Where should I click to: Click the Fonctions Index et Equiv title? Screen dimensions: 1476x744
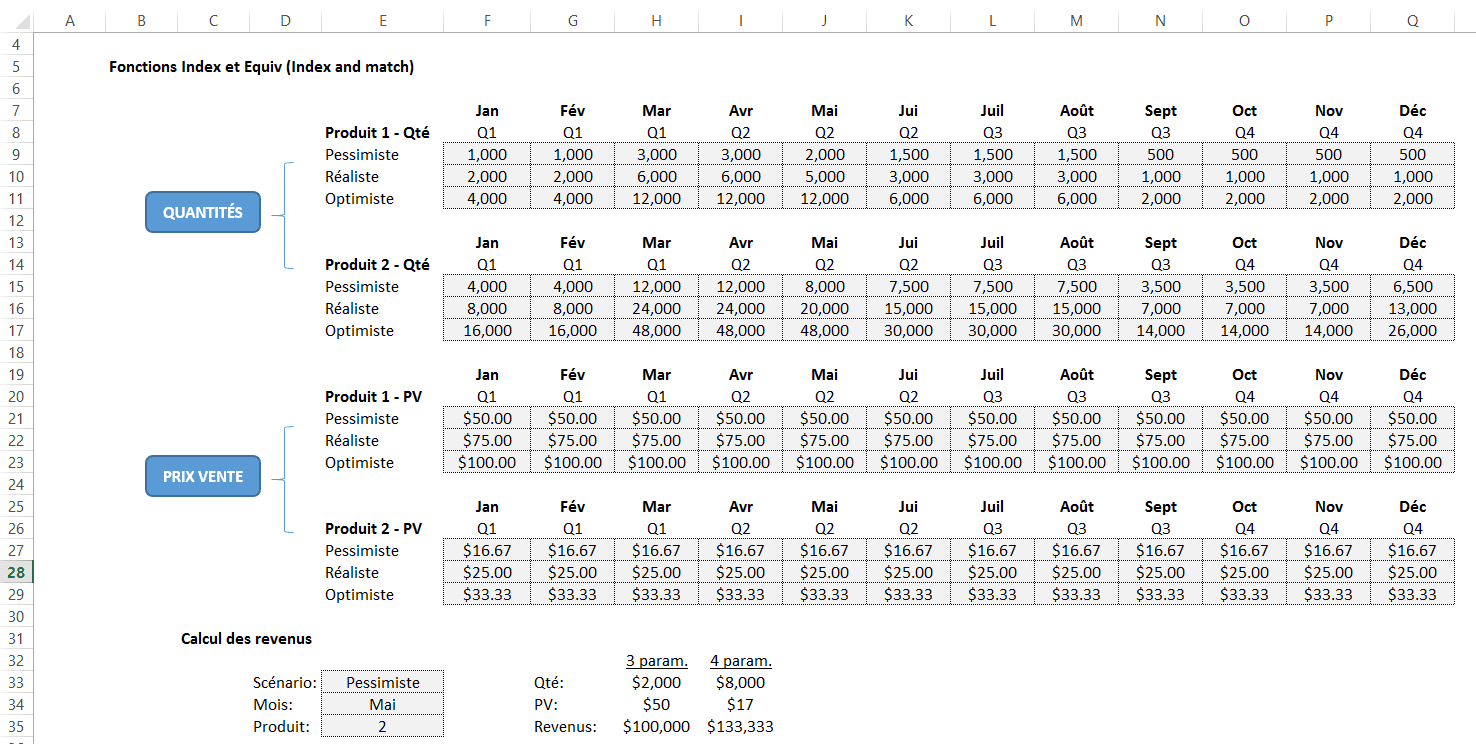click(261, 67)
